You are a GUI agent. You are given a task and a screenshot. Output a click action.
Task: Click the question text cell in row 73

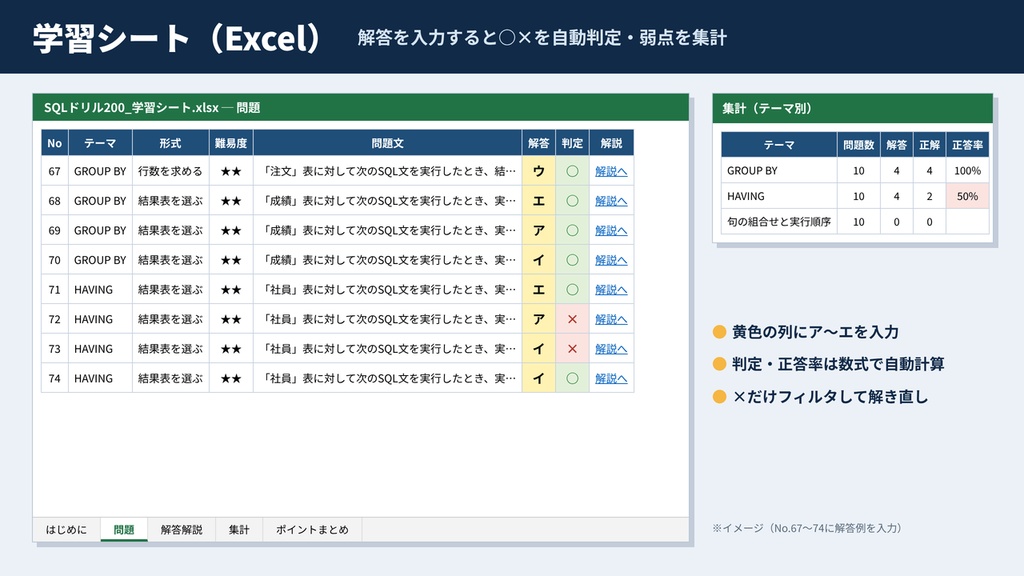pos(387,349)
